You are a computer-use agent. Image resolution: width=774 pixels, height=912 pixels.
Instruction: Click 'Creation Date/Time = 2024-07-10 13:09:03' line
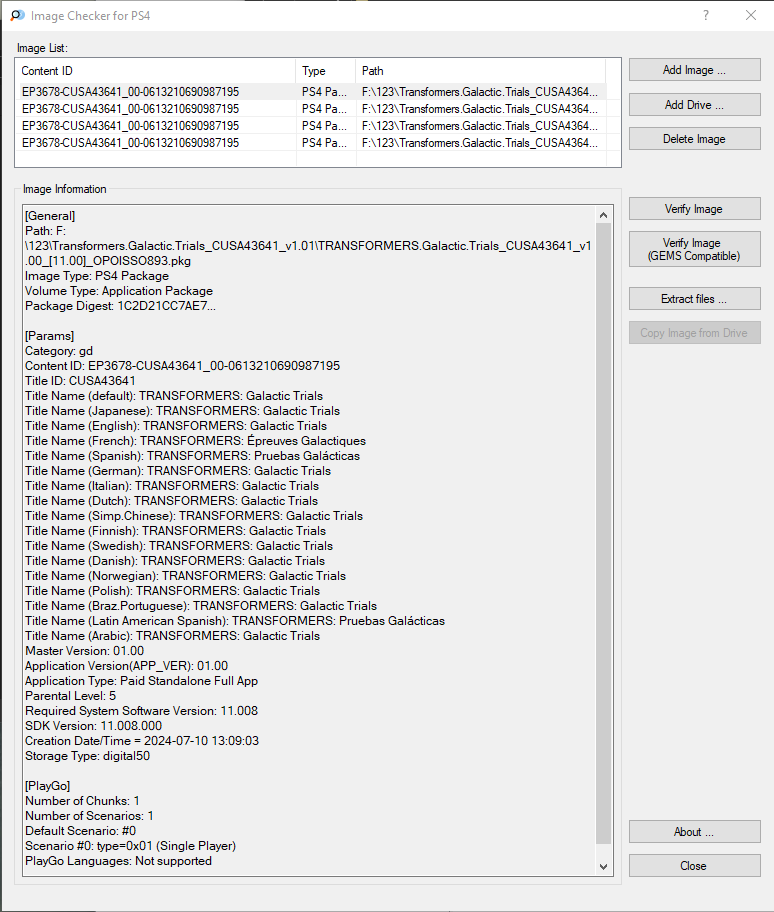pyautogui.click(x=142, y=741)
